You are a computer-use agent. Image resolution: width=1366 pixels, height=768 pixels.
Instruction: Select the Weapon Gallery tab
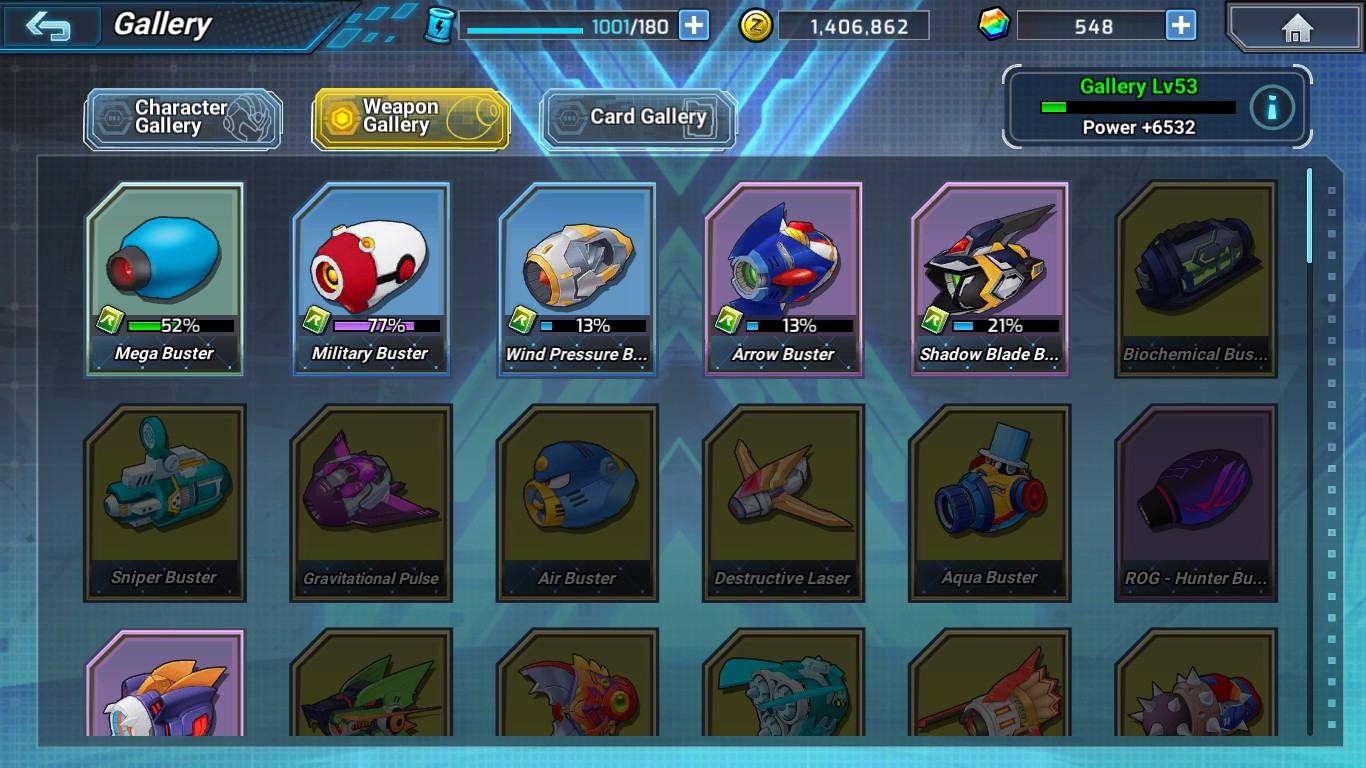(411, 118)
